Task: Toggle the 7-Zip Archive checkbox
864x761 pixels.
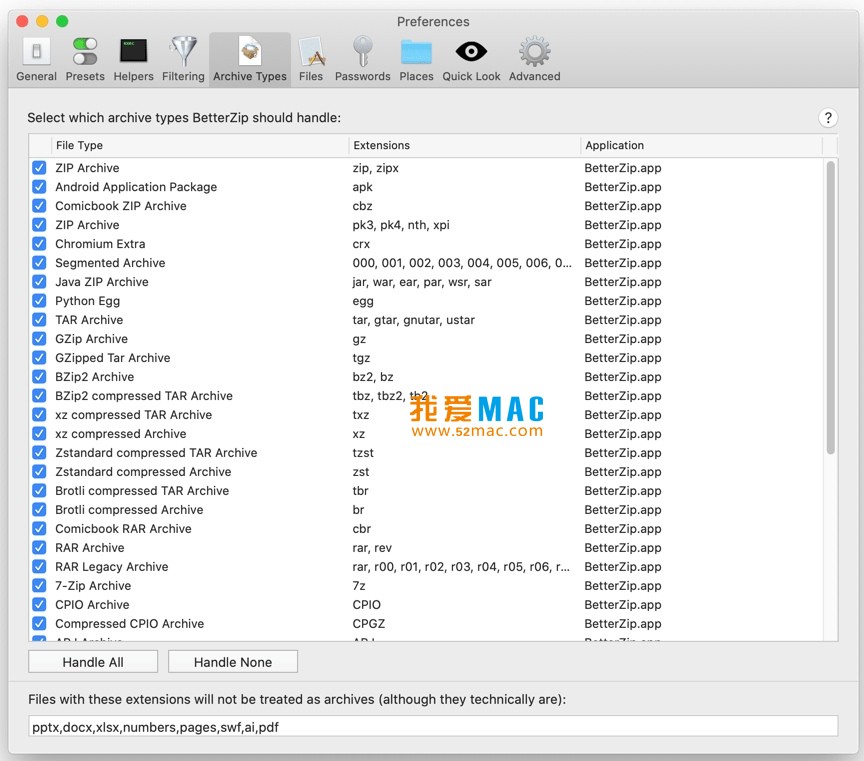Action: tap(39, 586)
